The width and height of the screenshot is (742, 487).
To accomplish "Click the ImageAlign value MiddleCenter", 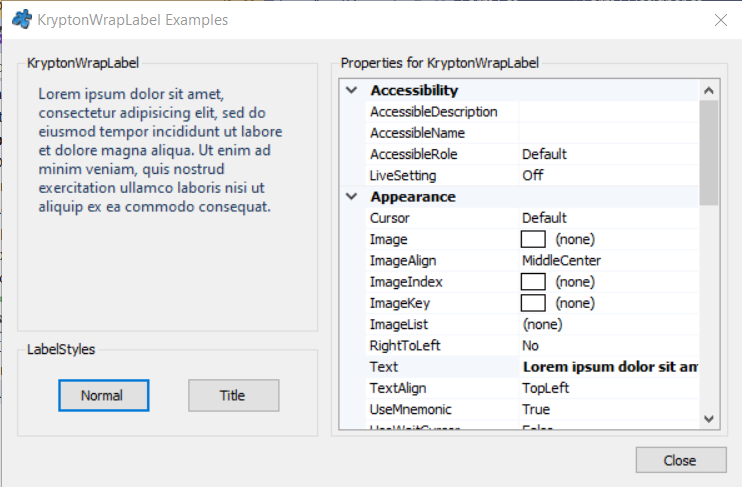I will tap(561, 261).
